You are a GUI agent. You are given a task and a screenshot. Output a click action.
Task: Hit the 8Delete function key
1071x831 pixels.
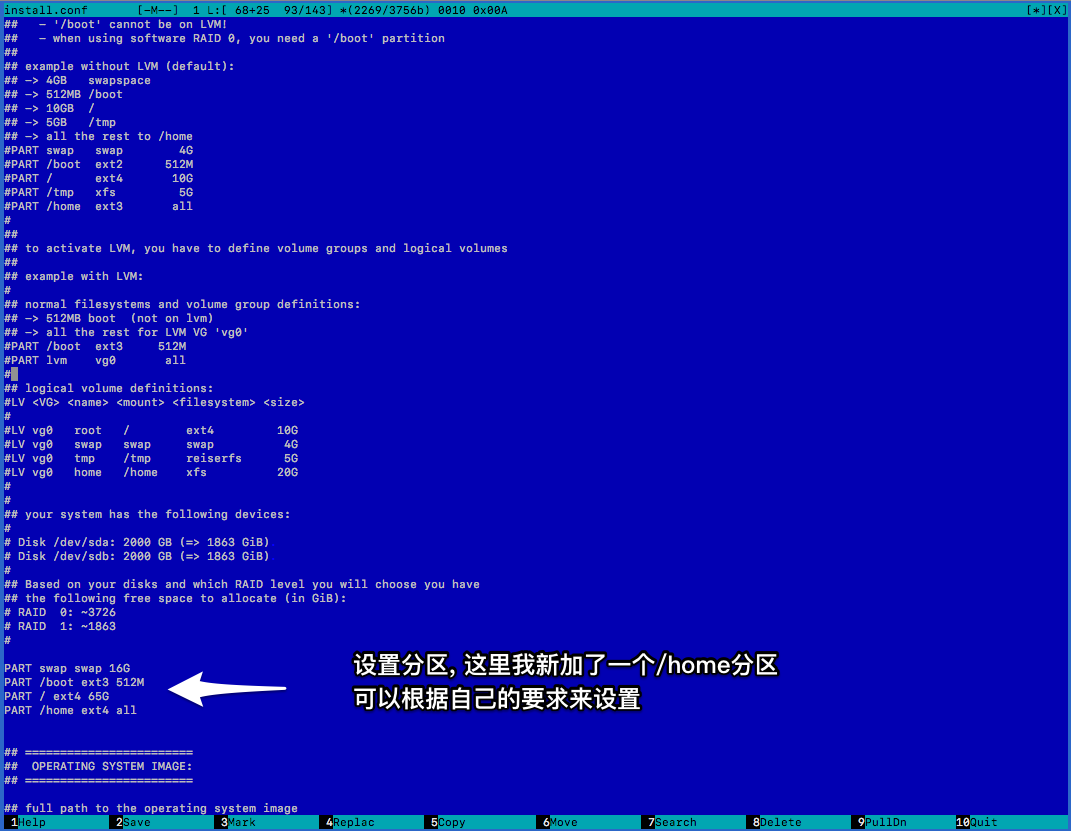click(780, 822)
